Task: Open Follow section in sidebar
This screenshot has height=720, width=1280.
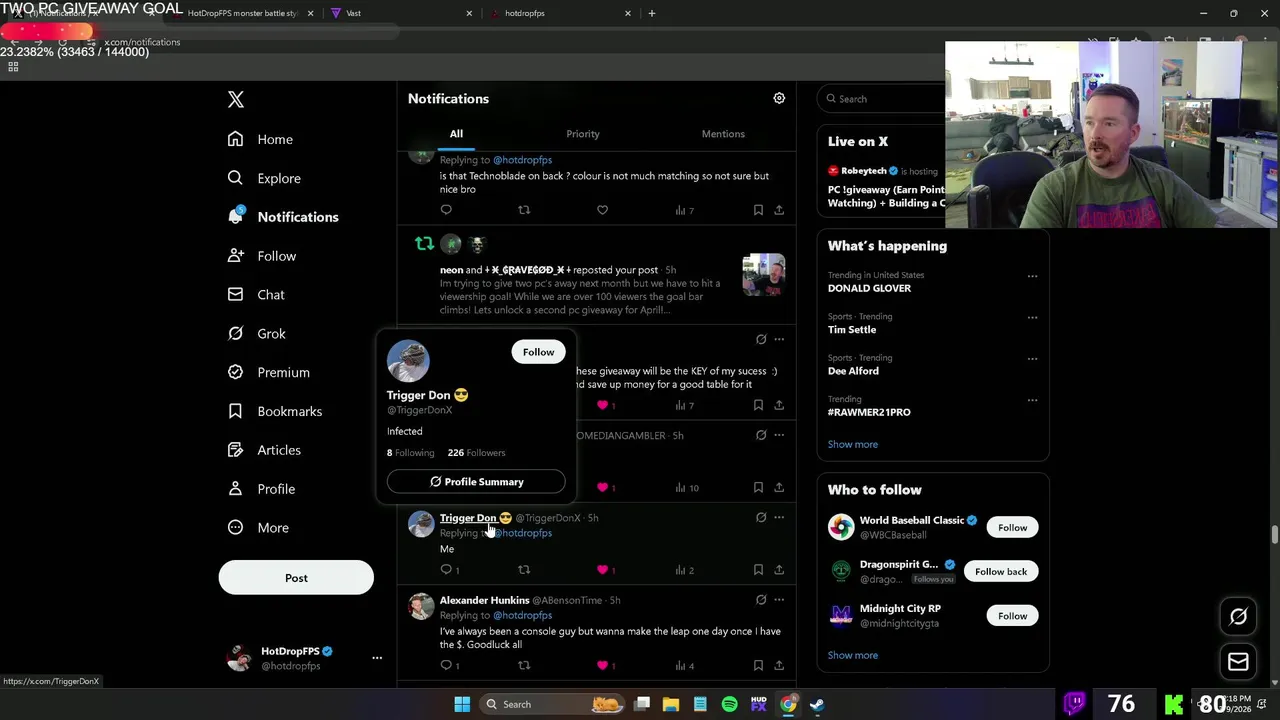Action: coord(262,256)
